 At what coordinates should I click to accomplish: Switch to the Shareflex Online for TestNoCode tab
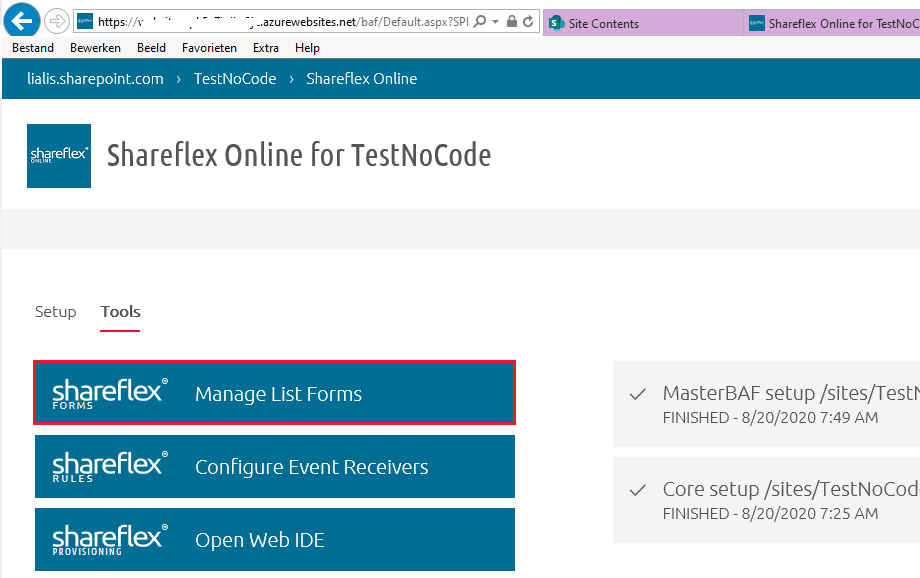(832, 23)
